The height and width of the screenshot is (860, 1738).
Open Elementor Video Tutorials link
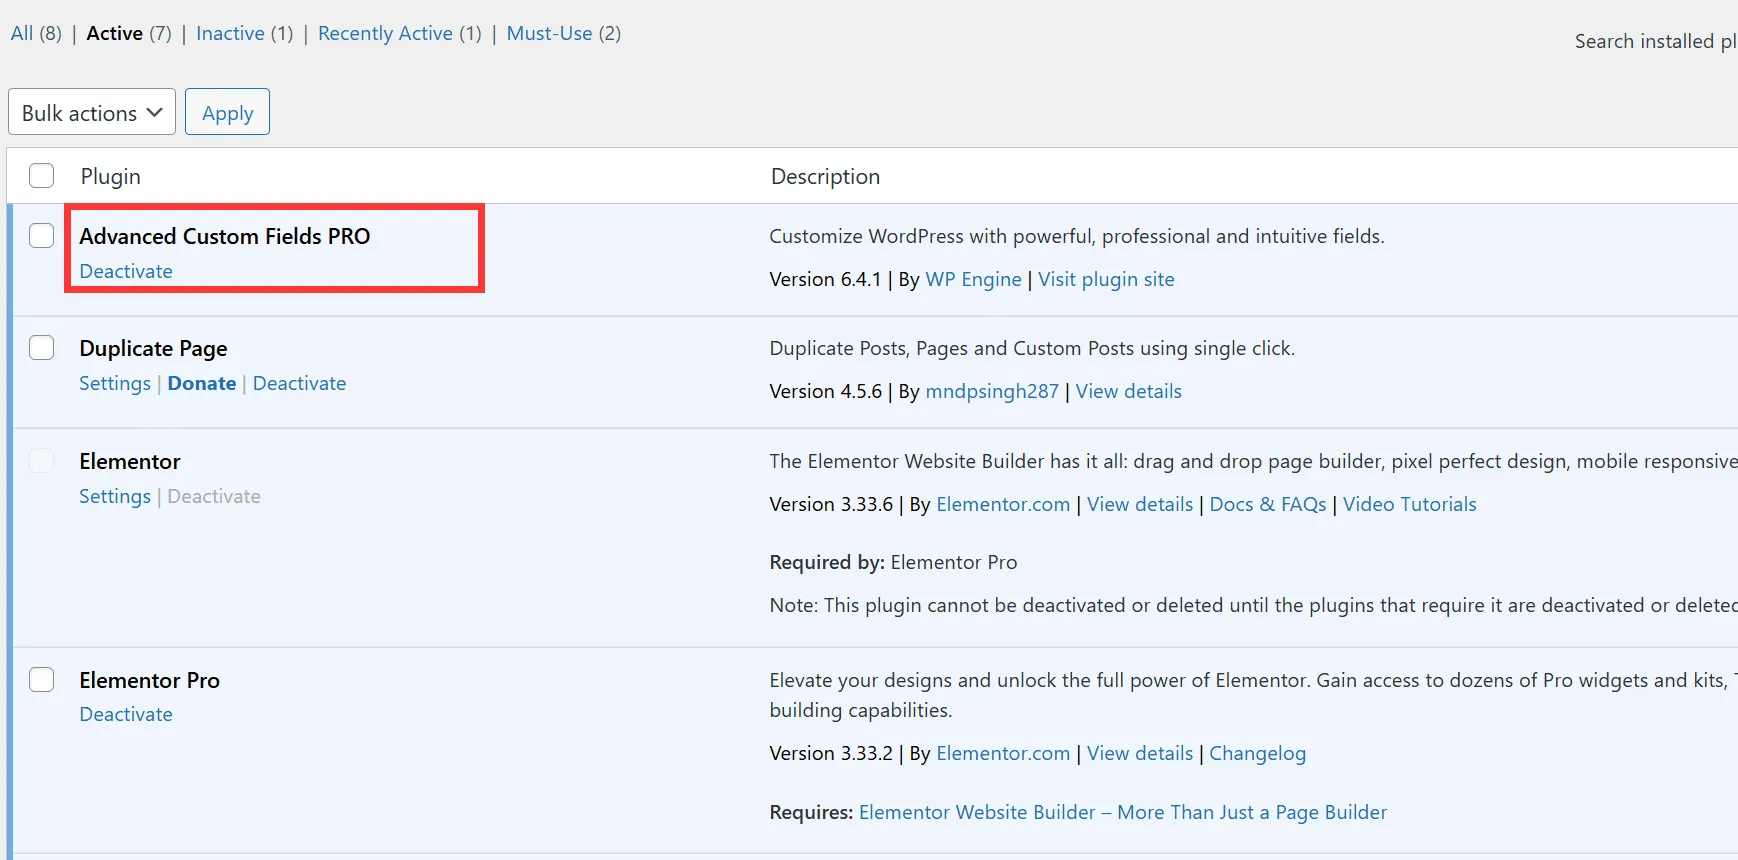1409,504
